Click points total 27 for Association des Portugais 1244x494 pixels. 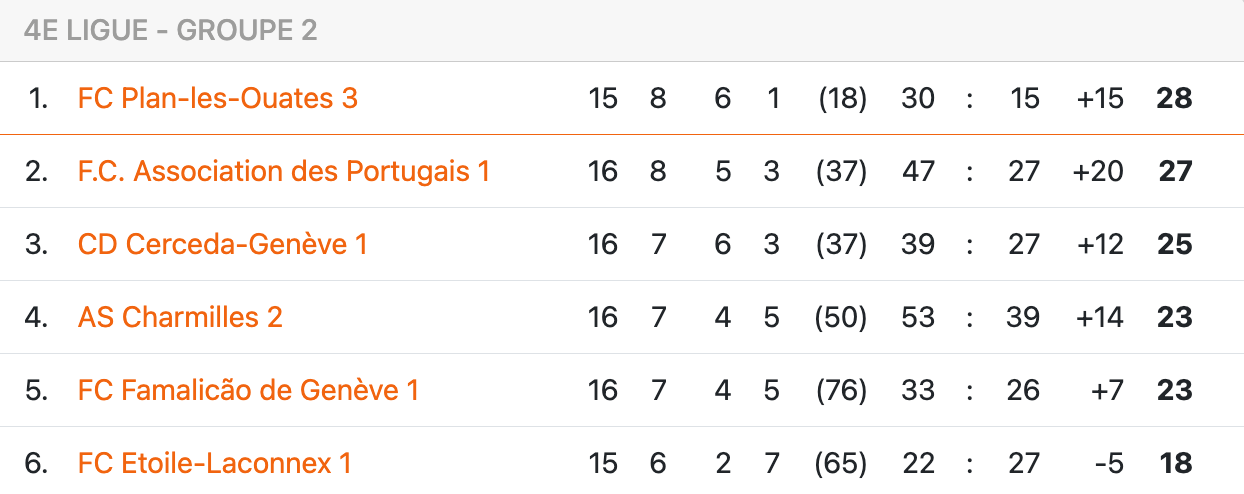coord(1175,171)
